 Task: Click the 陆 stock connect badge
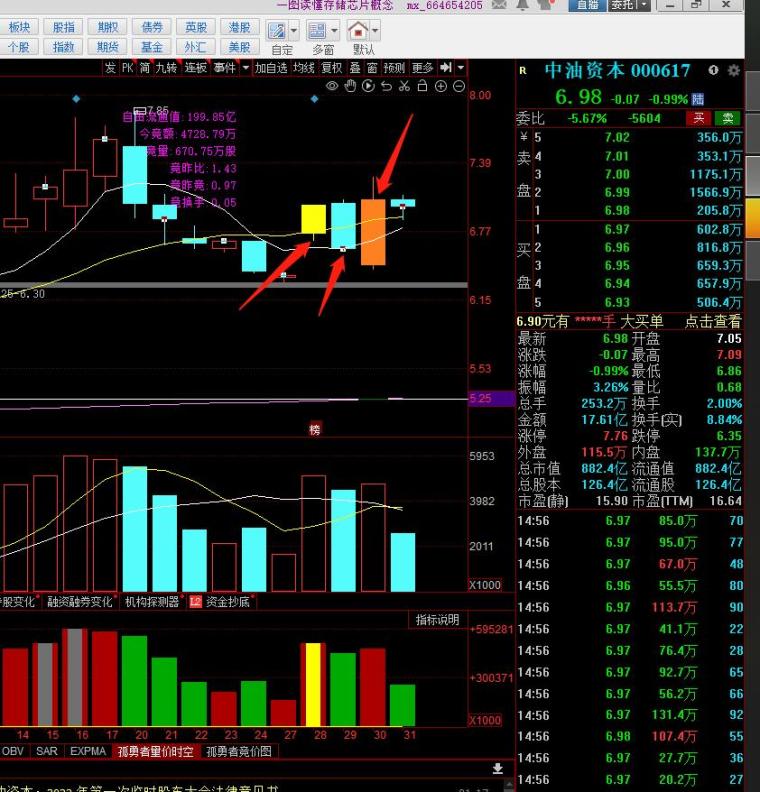pyautogui.click(x=698, y=99)
